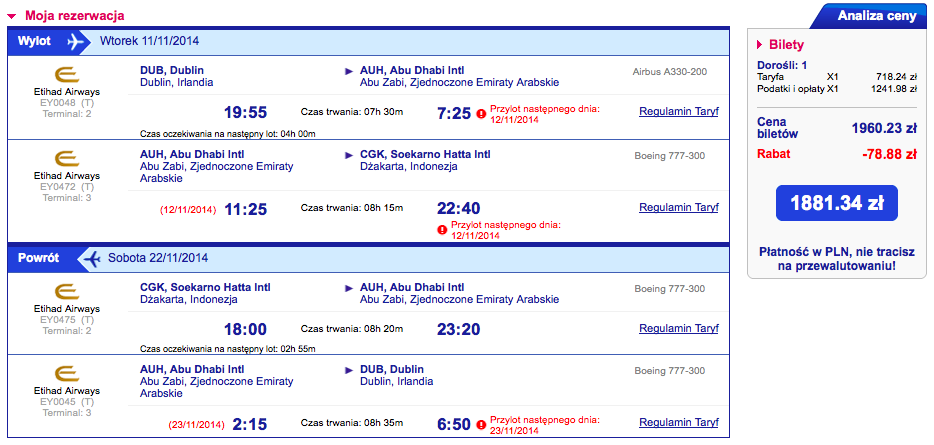The height and width of the screenshot is (445, 934).
Task: Click the Wylot header label
Action: pyautogui.click(x=34, y=42)
